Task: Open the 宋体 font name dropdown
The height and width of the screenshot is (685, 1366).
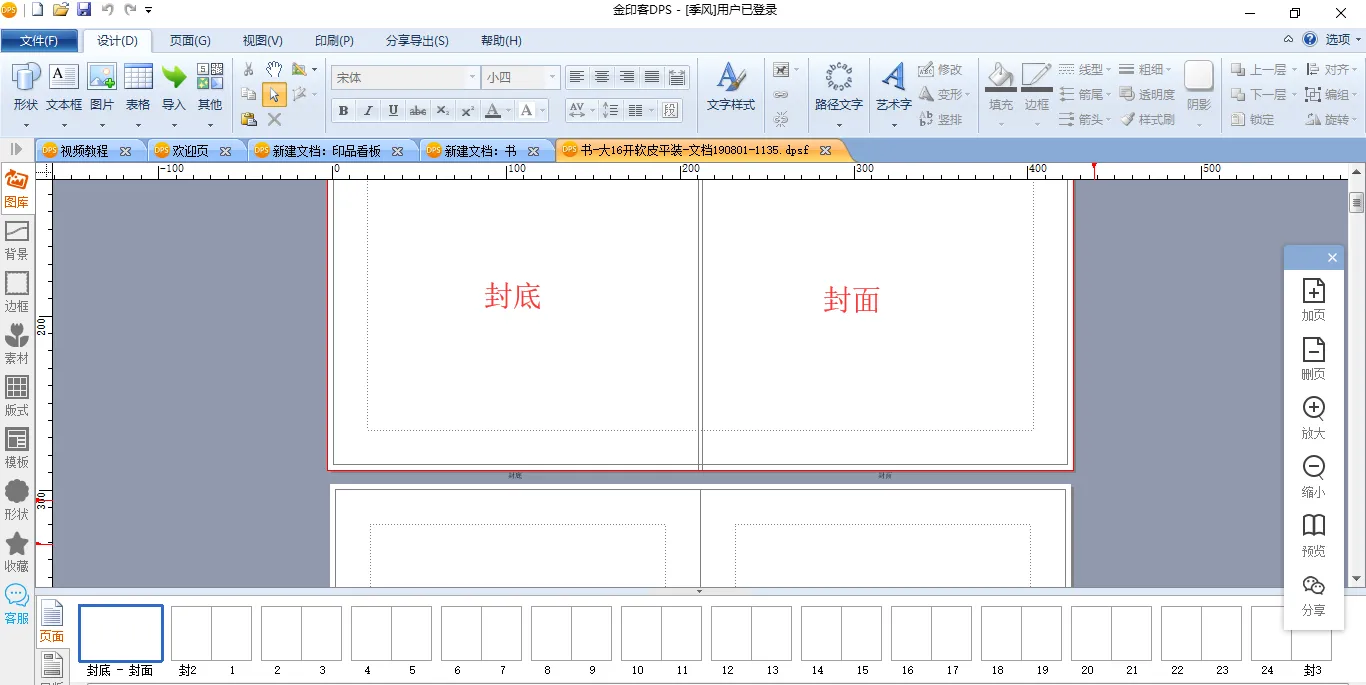Action: pos(473,78)
